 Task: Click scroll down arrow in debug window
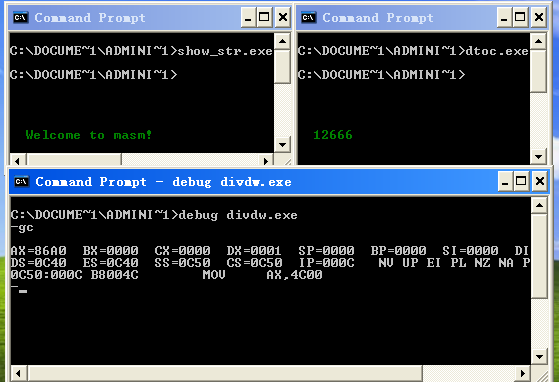[x=539, y=356]
